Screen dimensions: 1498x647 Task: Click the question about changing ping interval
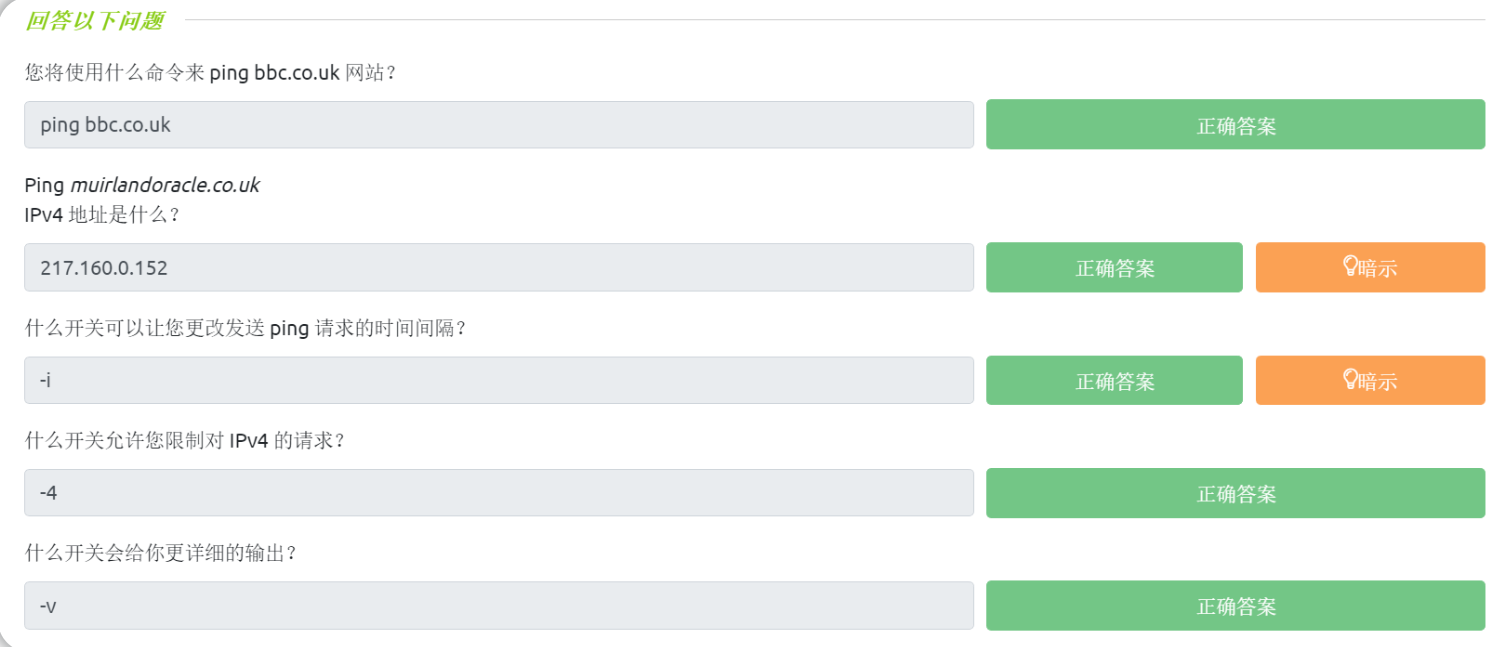pos(245,329)
